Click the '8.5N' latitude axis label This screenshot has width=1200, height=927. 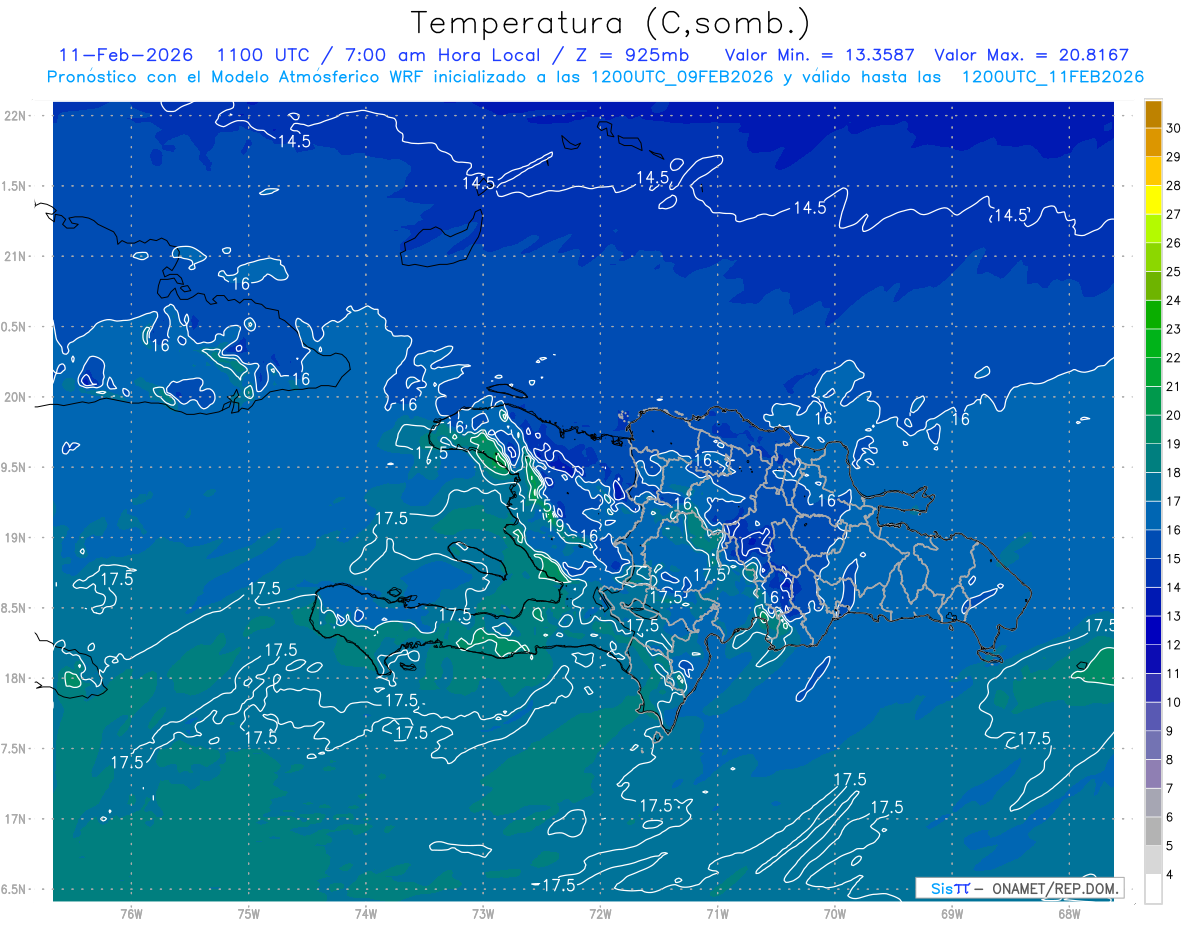coord(14,608)
